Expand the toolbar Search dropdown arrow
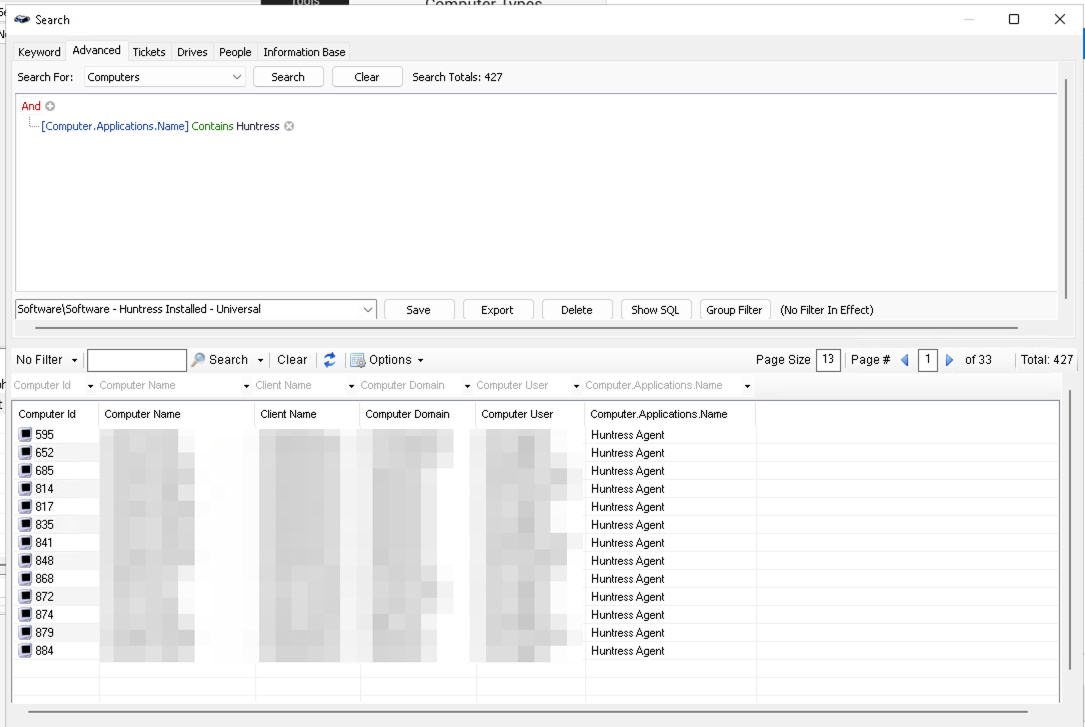 pyautogui.click(x=260, y=360)
